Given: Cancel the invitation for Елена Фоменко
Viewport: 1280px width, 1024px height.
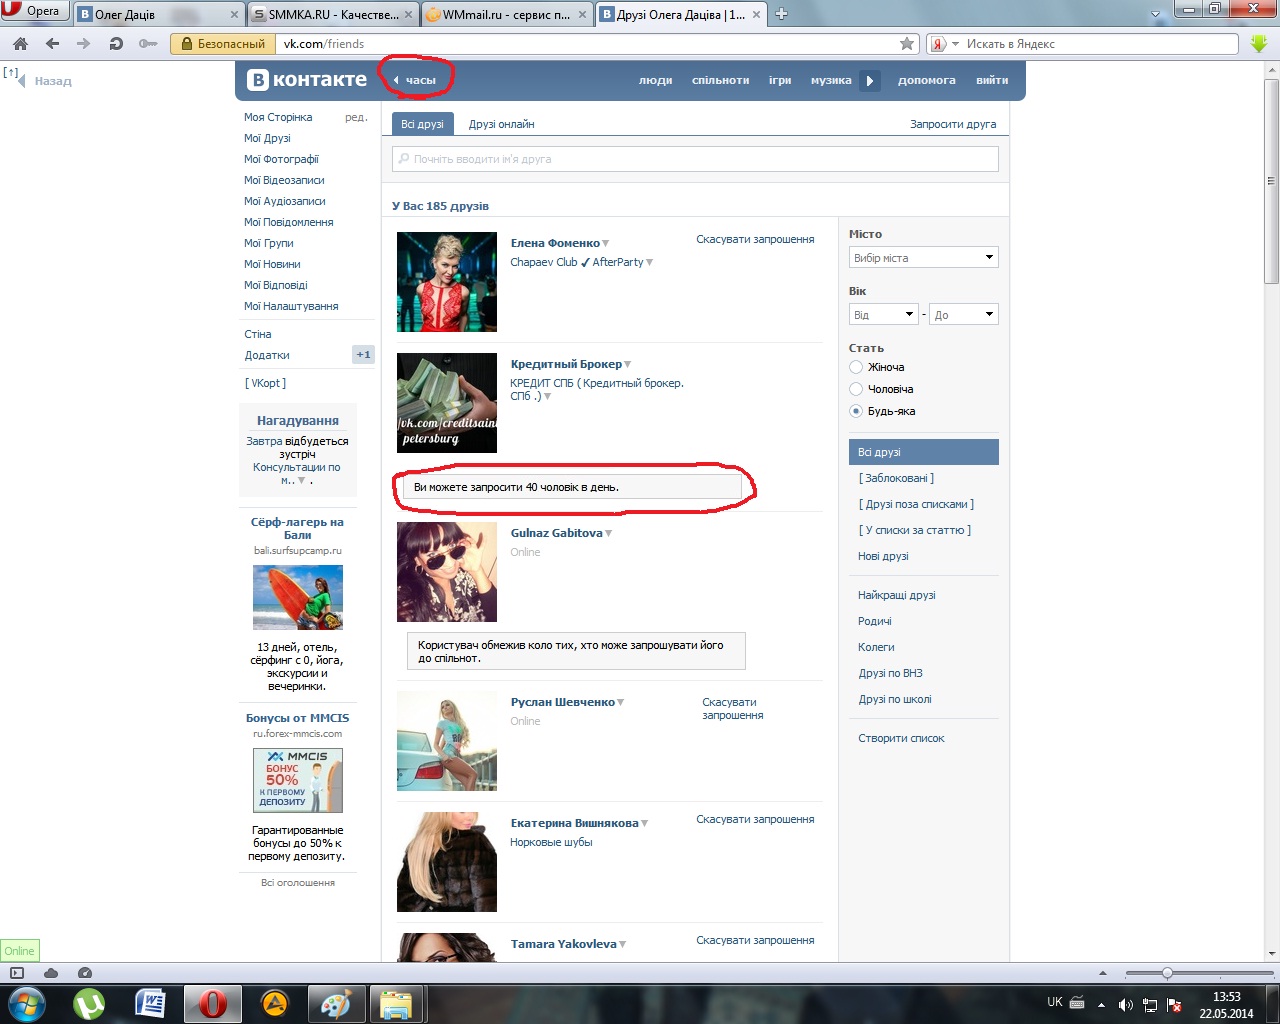Looking at the screenshot, I should pyautogui.click(x=755, y=239).
